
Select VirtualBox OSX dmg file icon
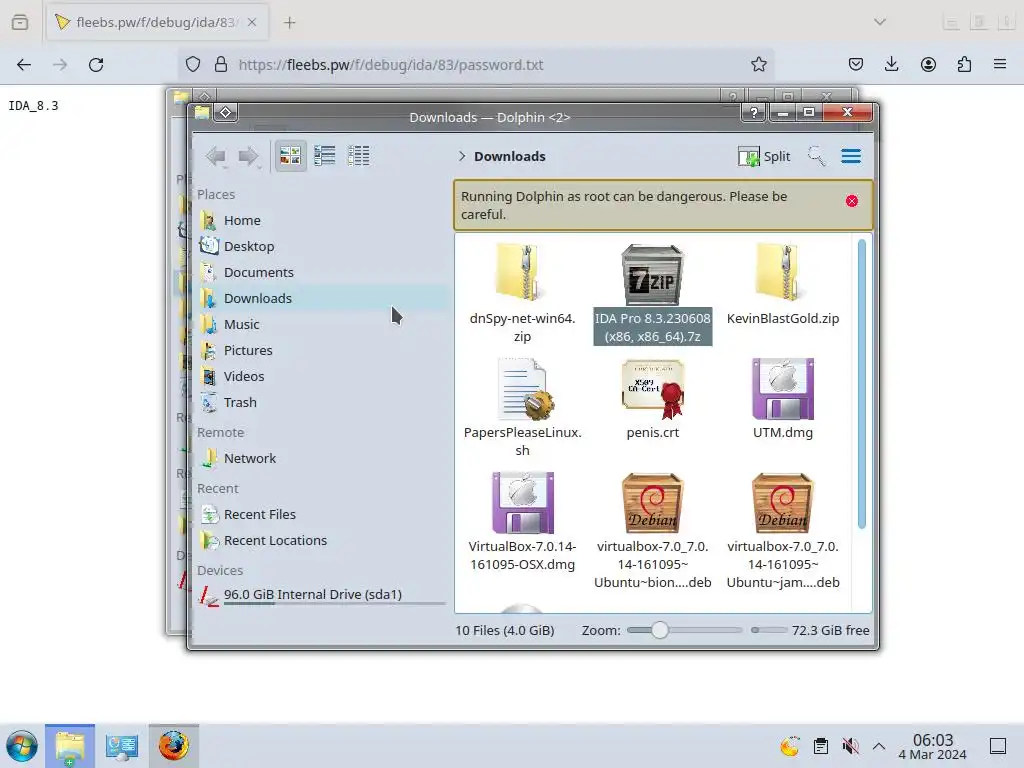click(522, 503)
